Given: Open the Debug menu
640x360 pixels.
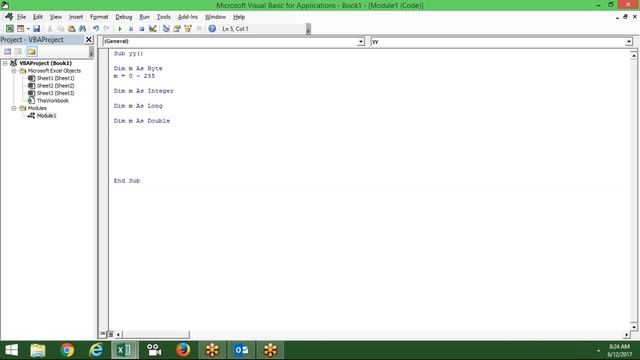Looking at the screenshot, I should (x=124, y=17).
